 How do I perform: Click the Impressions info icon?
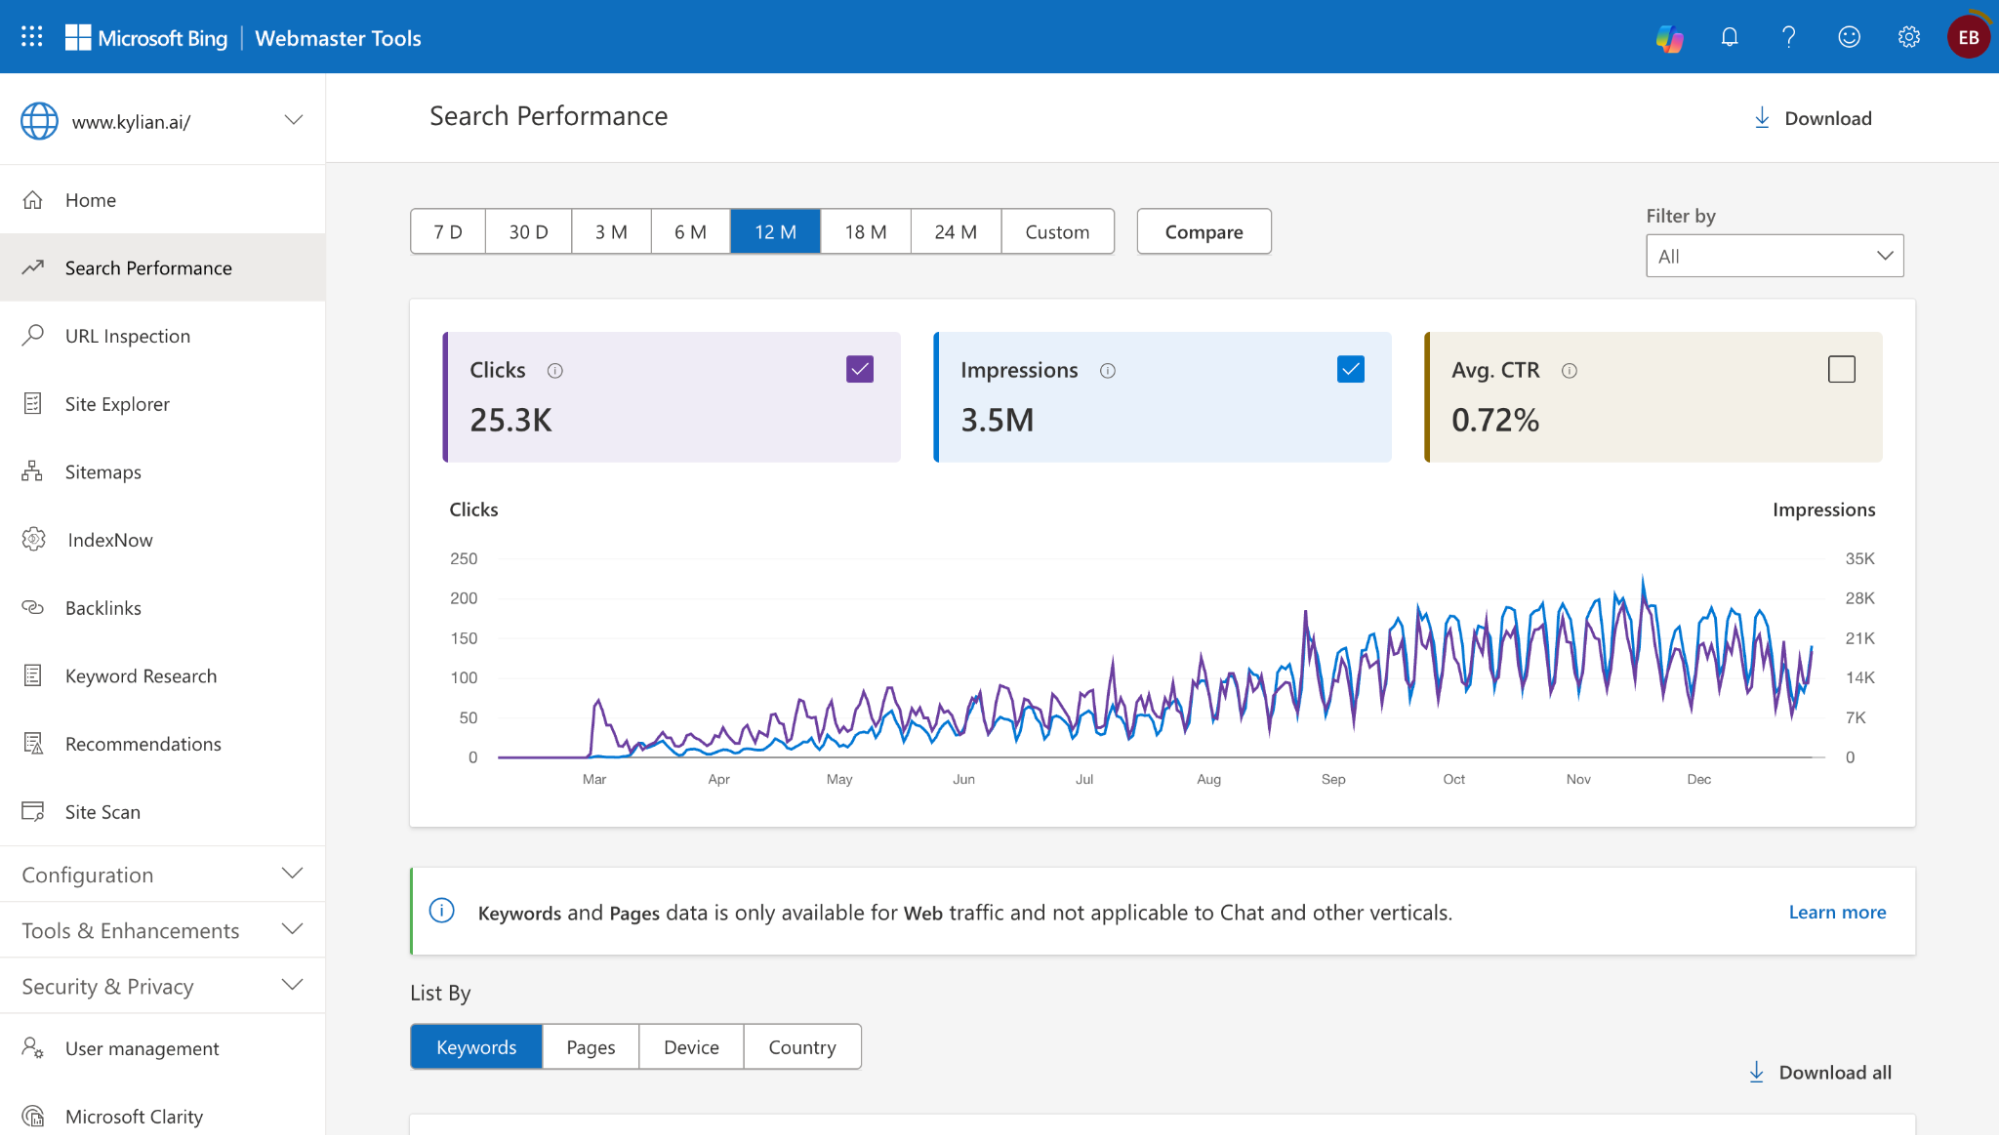(1107, 371)
